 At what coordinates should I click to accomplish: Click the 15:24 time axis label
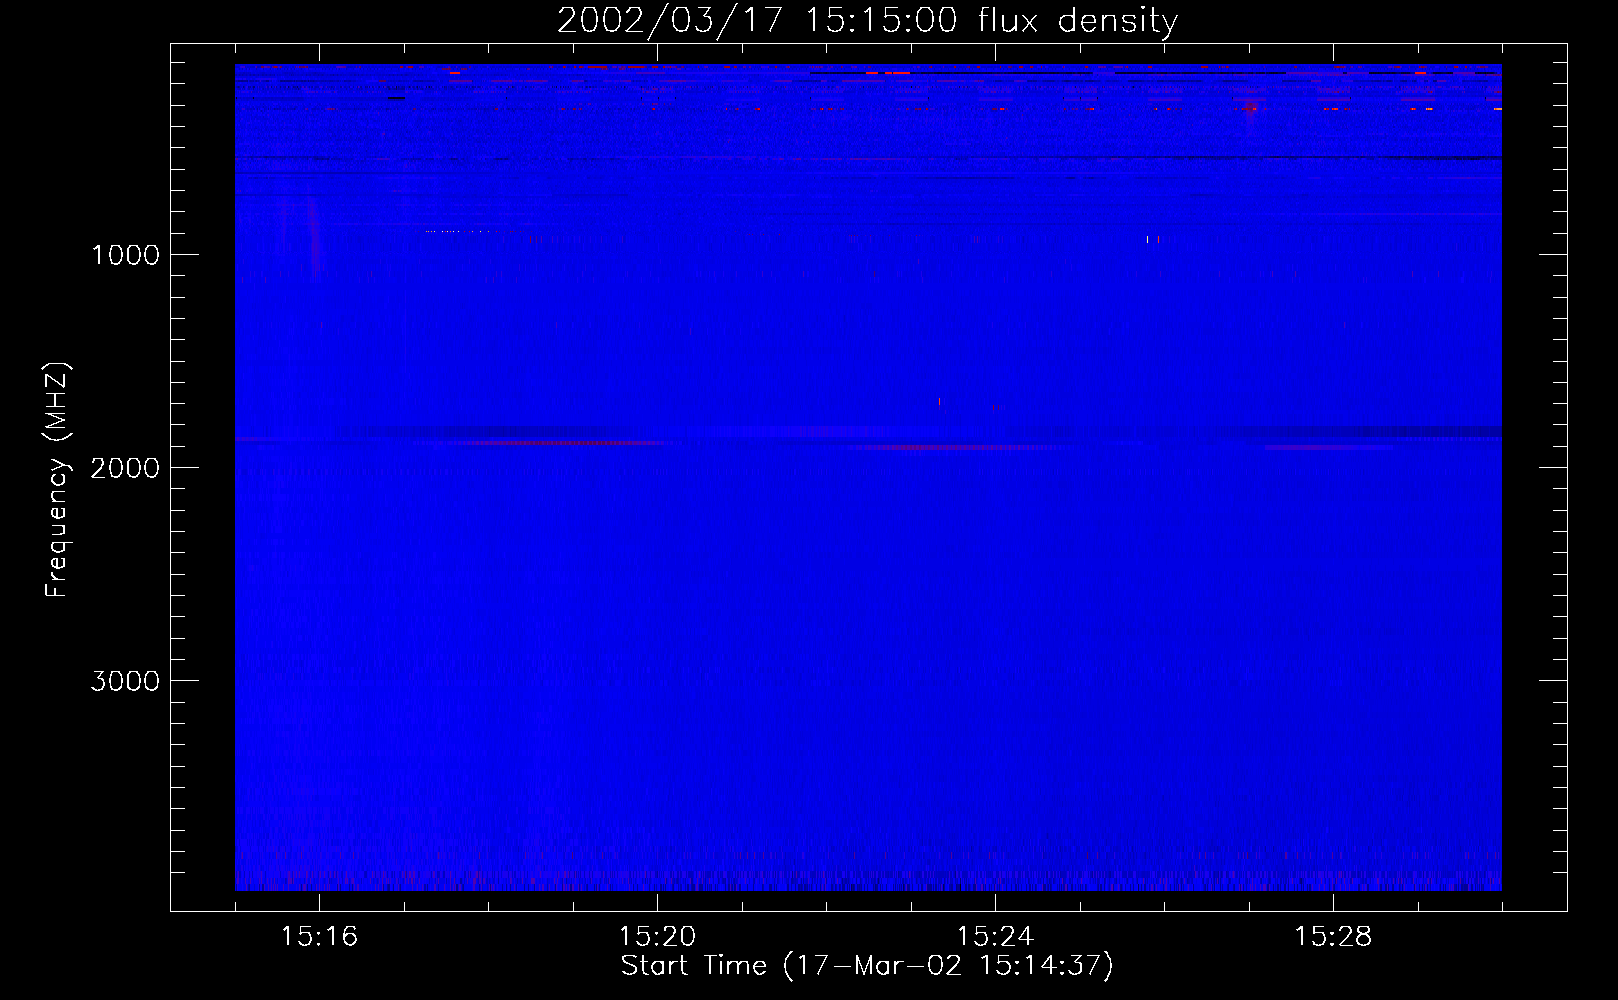click(x=995, y=937)
